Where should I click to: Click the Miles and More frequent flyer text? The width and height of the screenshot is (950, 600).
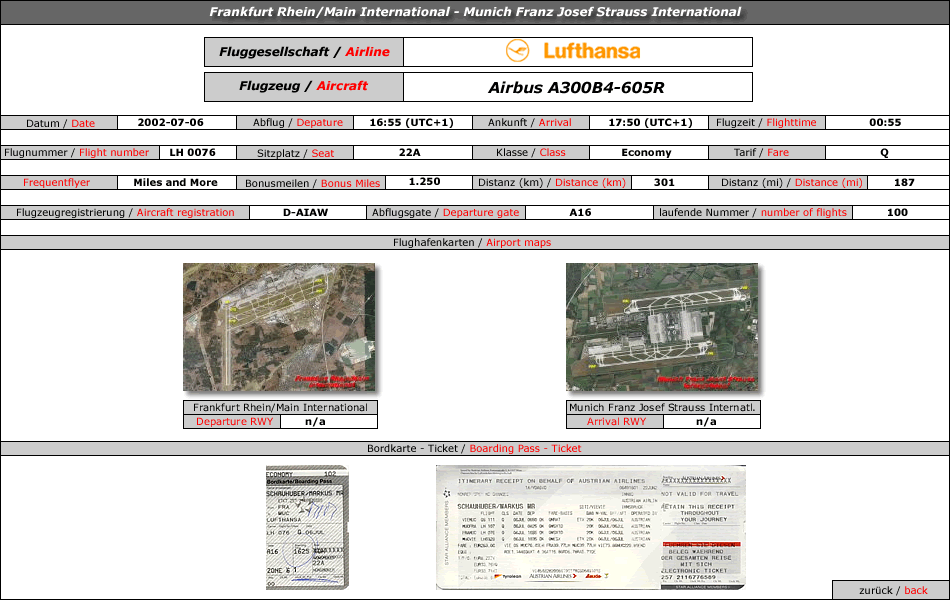click(175, 182)
